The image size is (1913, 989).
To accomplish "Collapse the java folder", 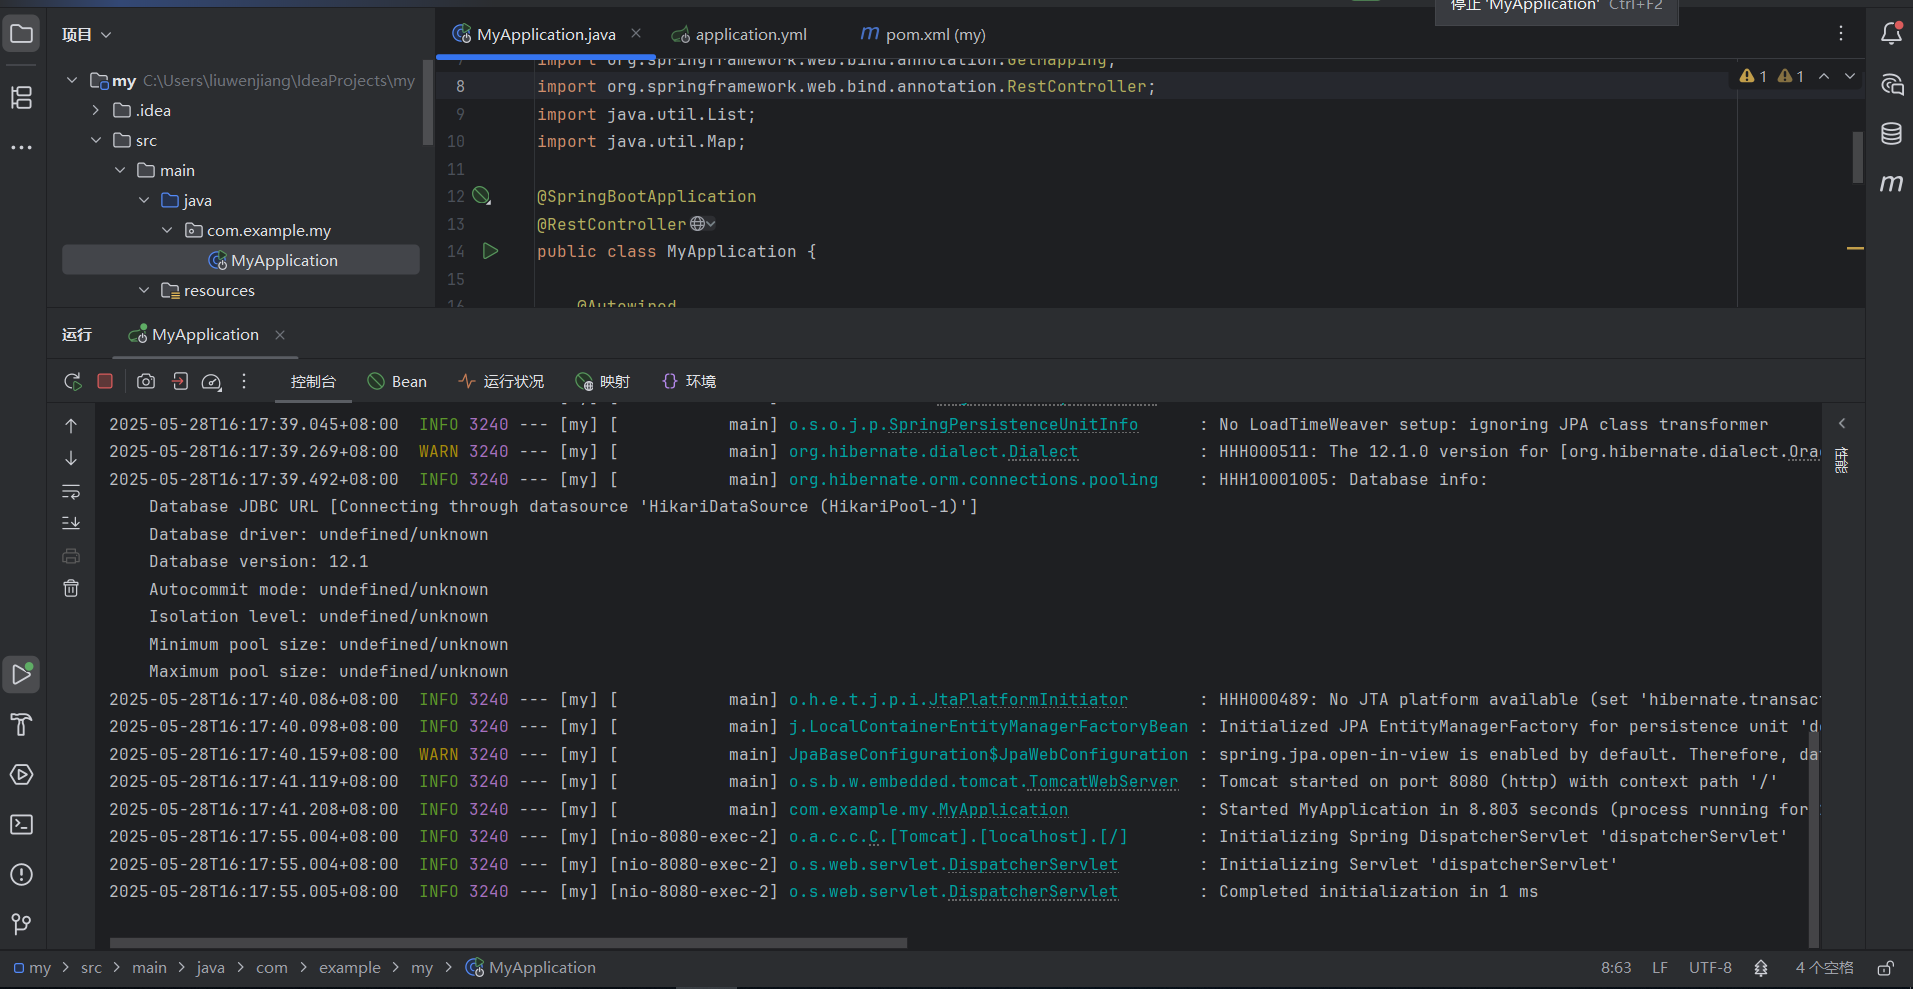I will 144,200.
